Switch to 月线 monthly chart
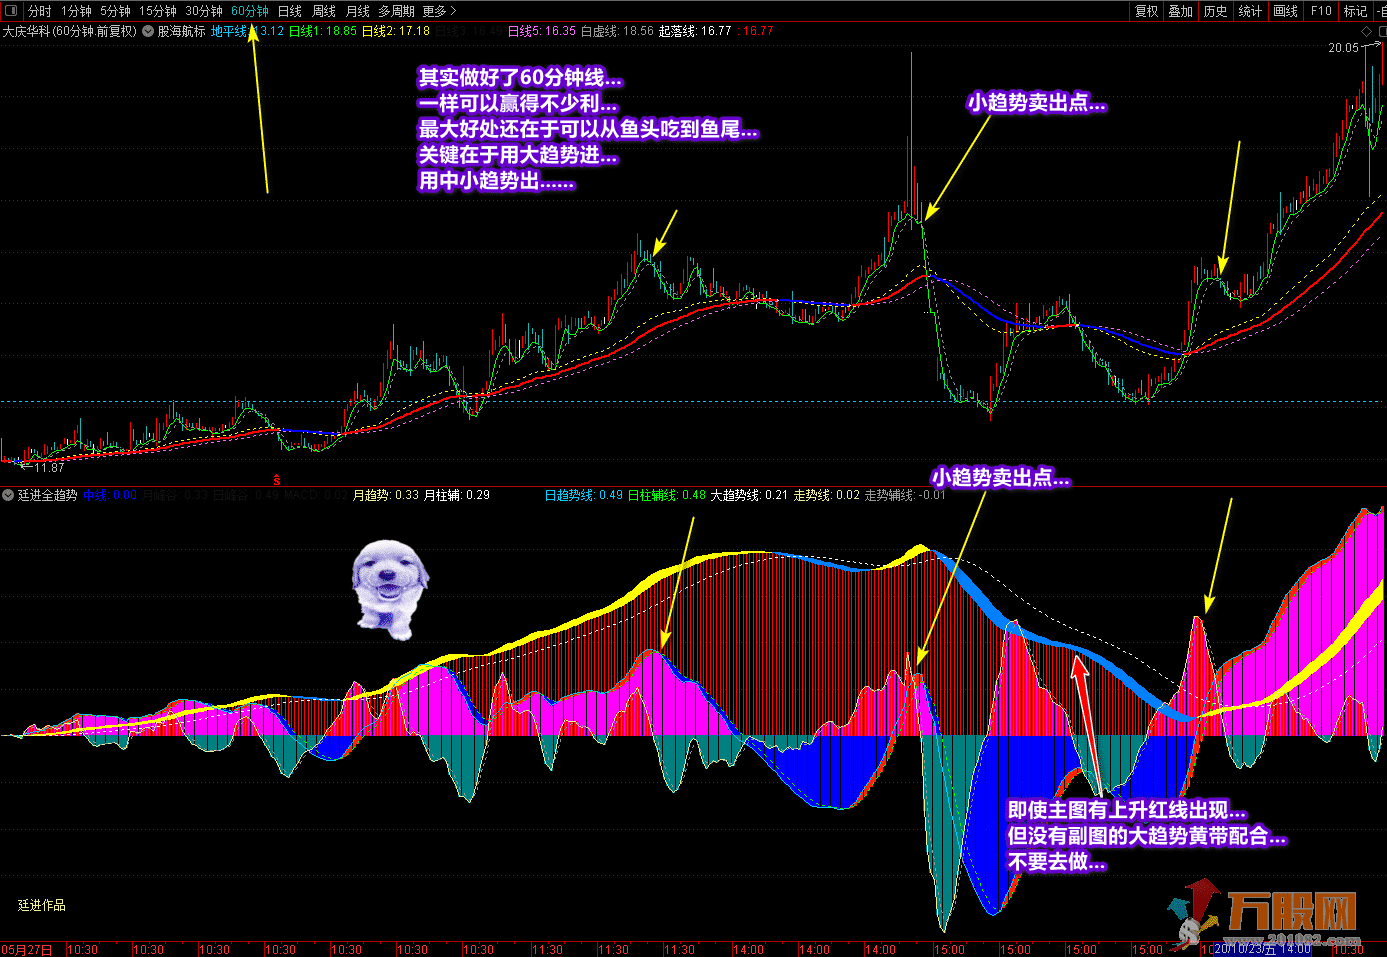Image resolution: width=1387 pixels, height=957 pixels. [358, 11]
